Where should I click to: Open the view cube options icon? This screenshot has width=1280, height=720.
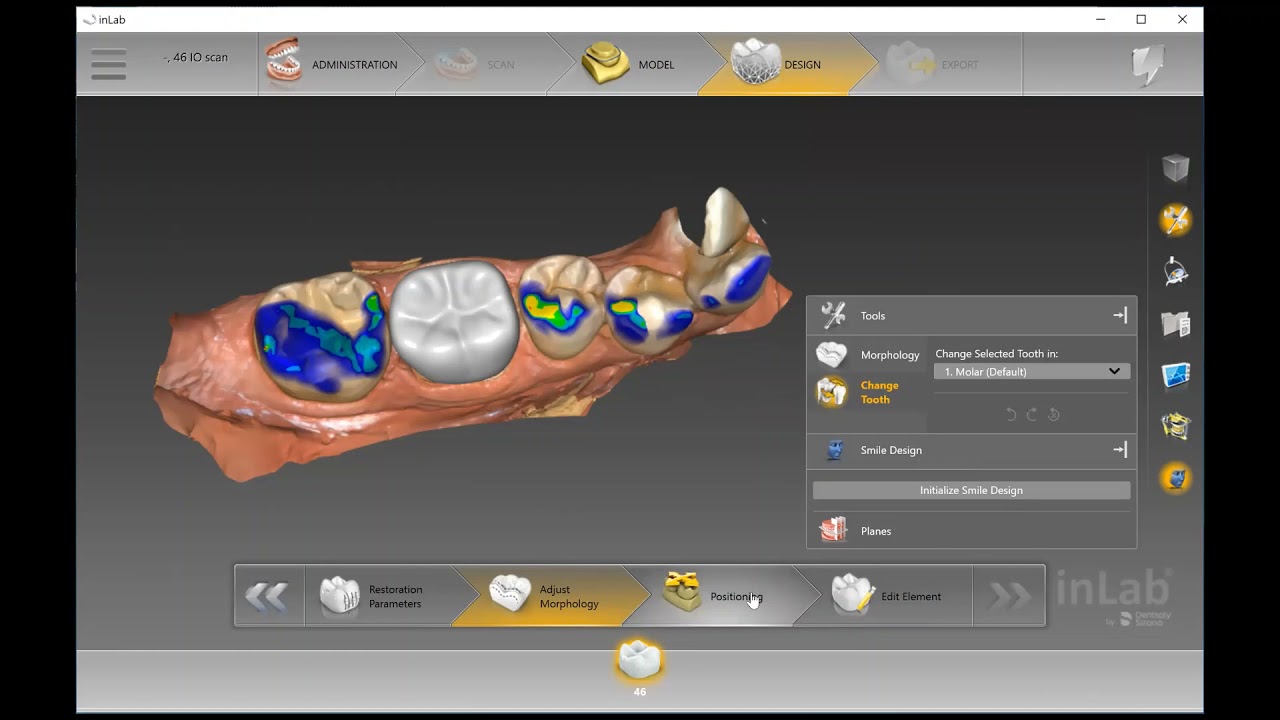point(1176,168)
